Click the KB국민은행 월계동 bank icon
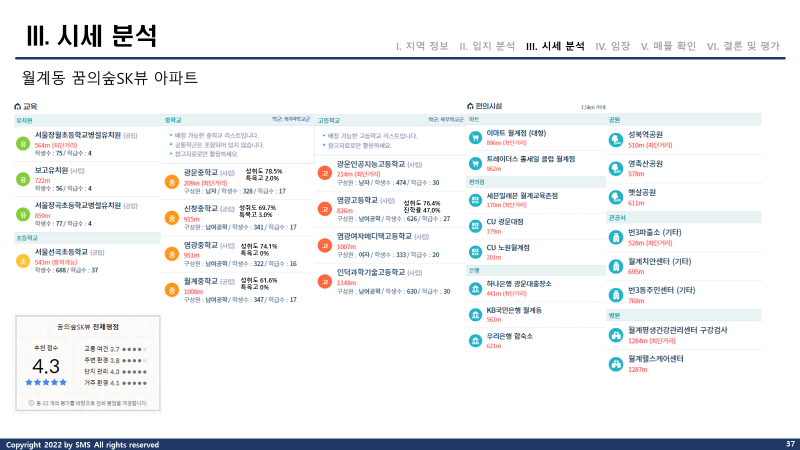The height and width of the screenshot is (450, 800). click(475, 315)
